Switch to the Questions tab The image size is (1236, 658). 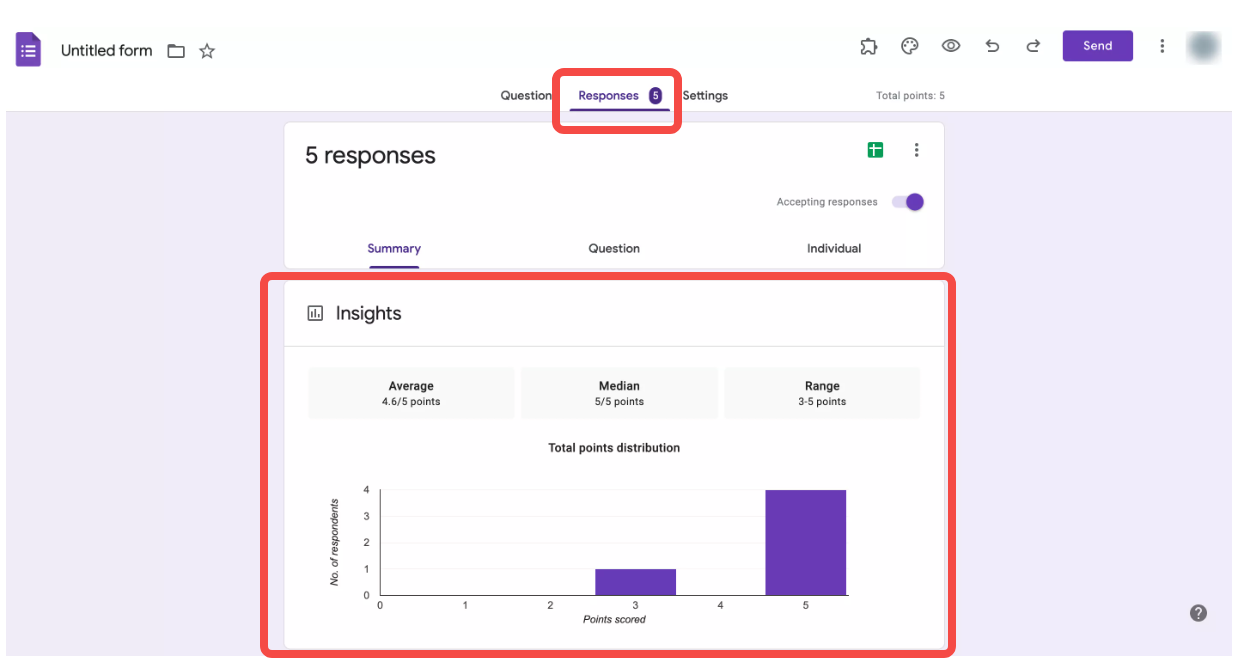pos(527,95)
